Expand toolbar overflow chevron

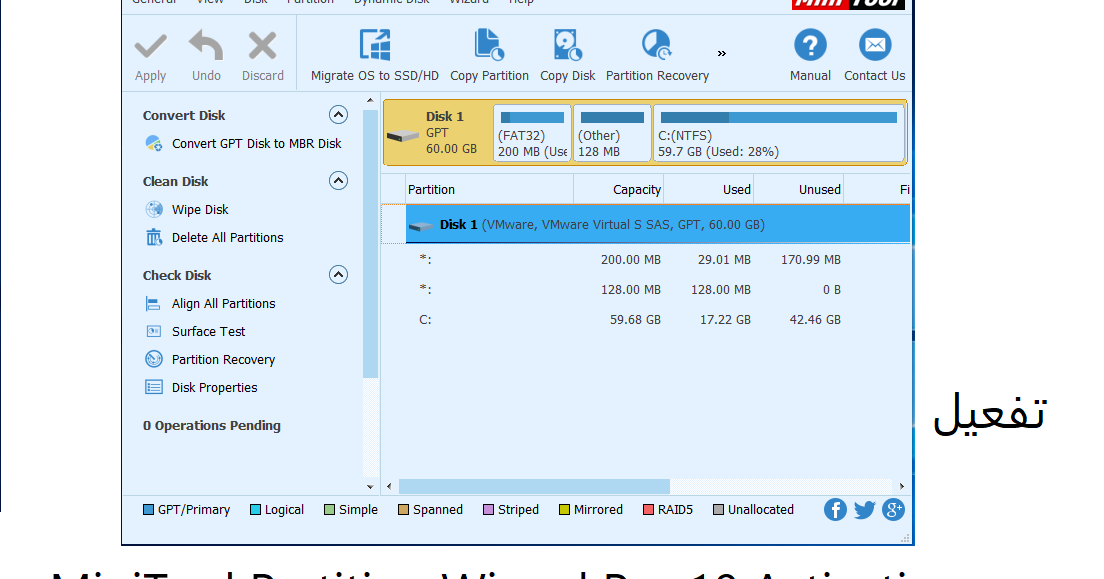tap(722, 54)
